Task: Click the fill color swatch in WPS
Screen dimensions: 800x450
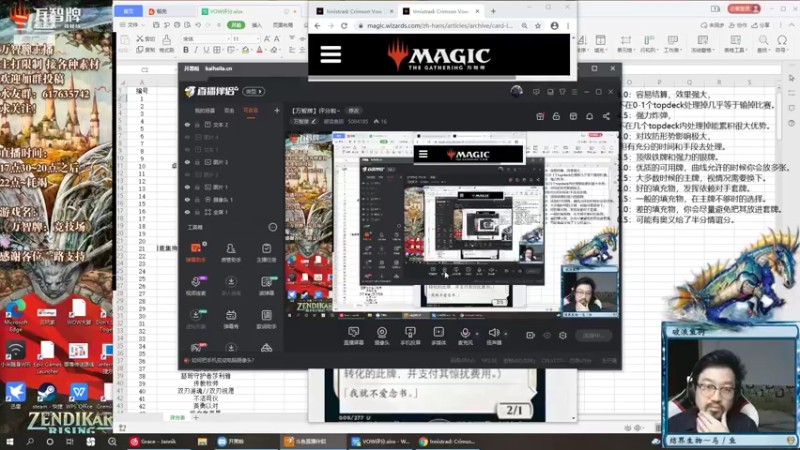Action: click(x=245, y=50)
